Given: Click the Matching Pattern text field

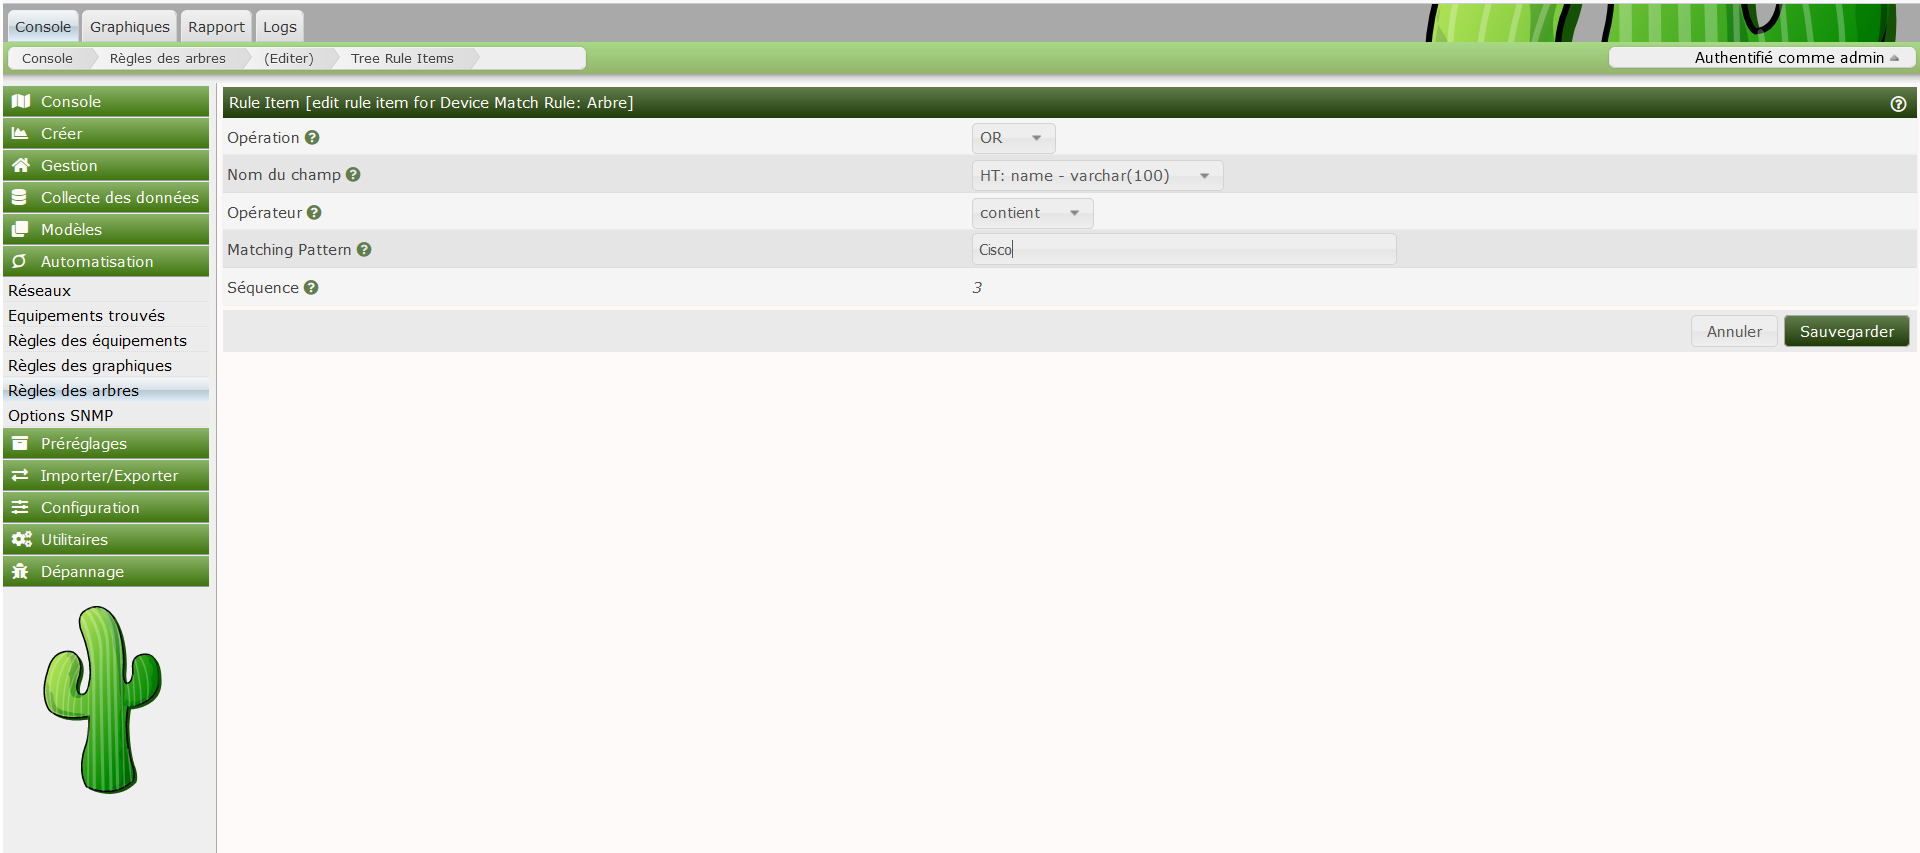Looking at the screenshot, I should [1183, 250].
